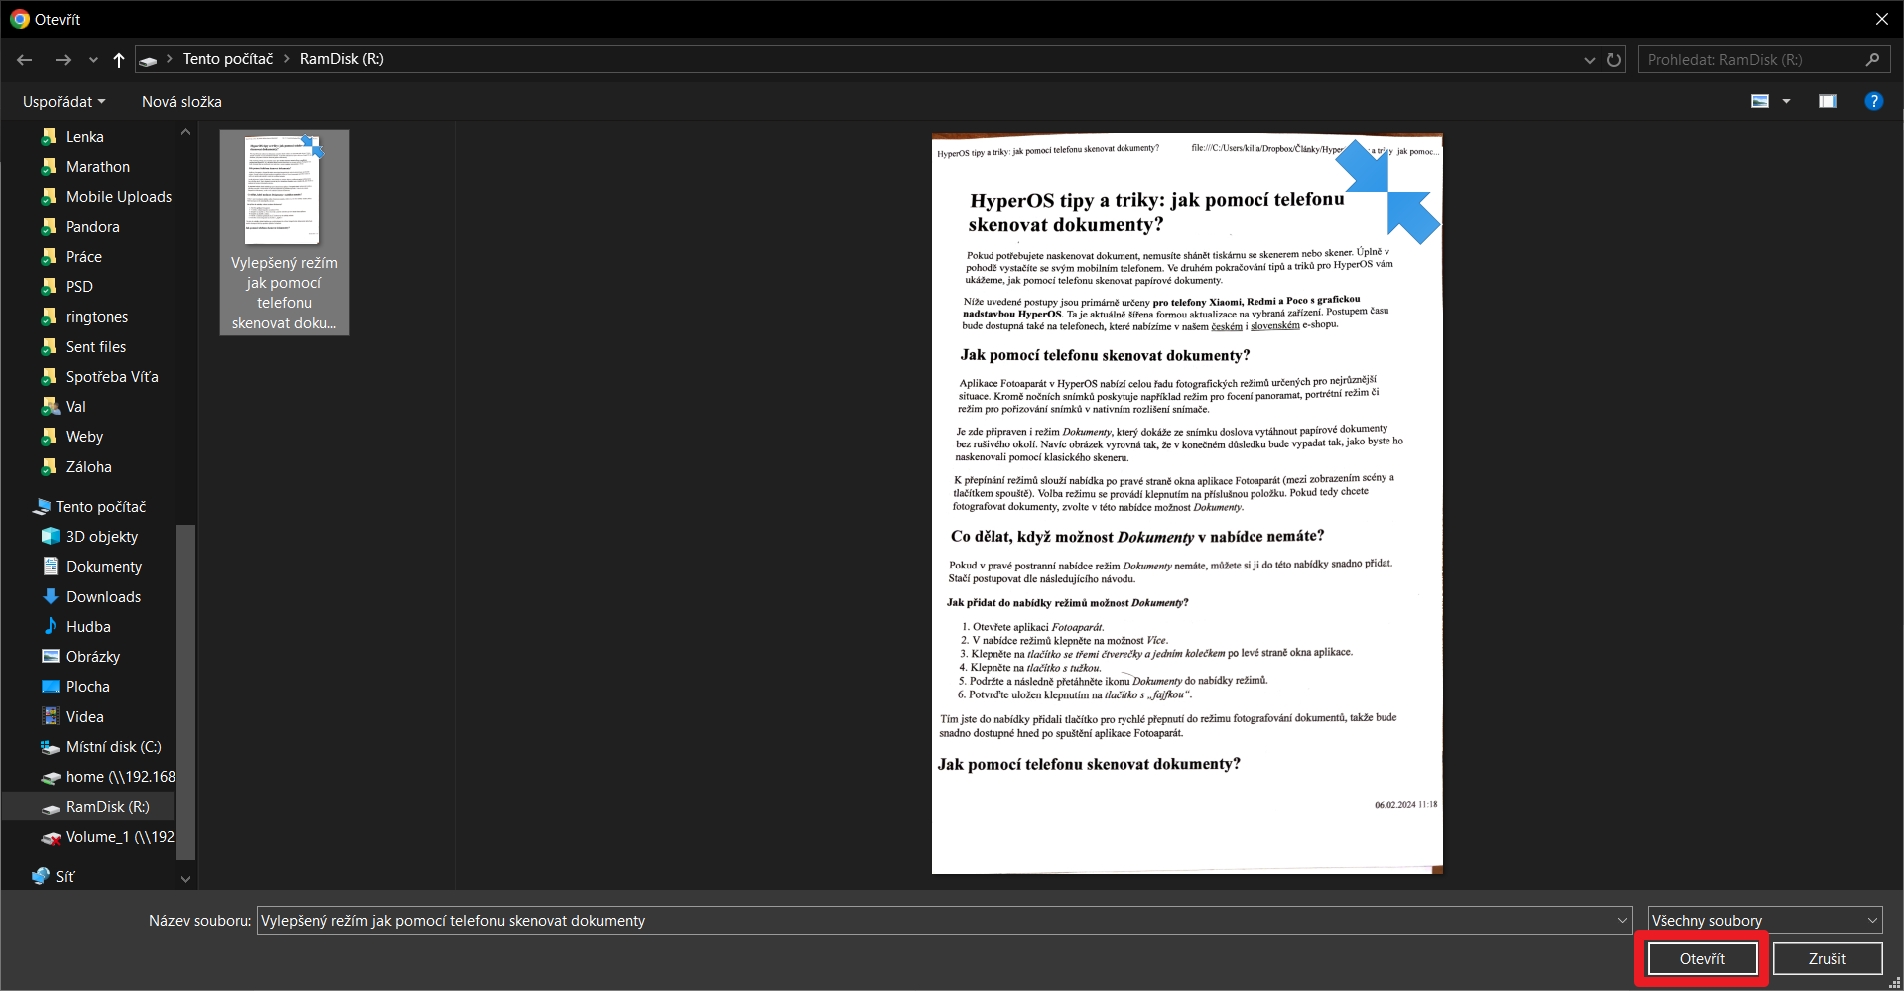The width and height of the screenshot is (1904, 991).
Task: Open the Uspořádat menu
Action: [x=64, y=102]
